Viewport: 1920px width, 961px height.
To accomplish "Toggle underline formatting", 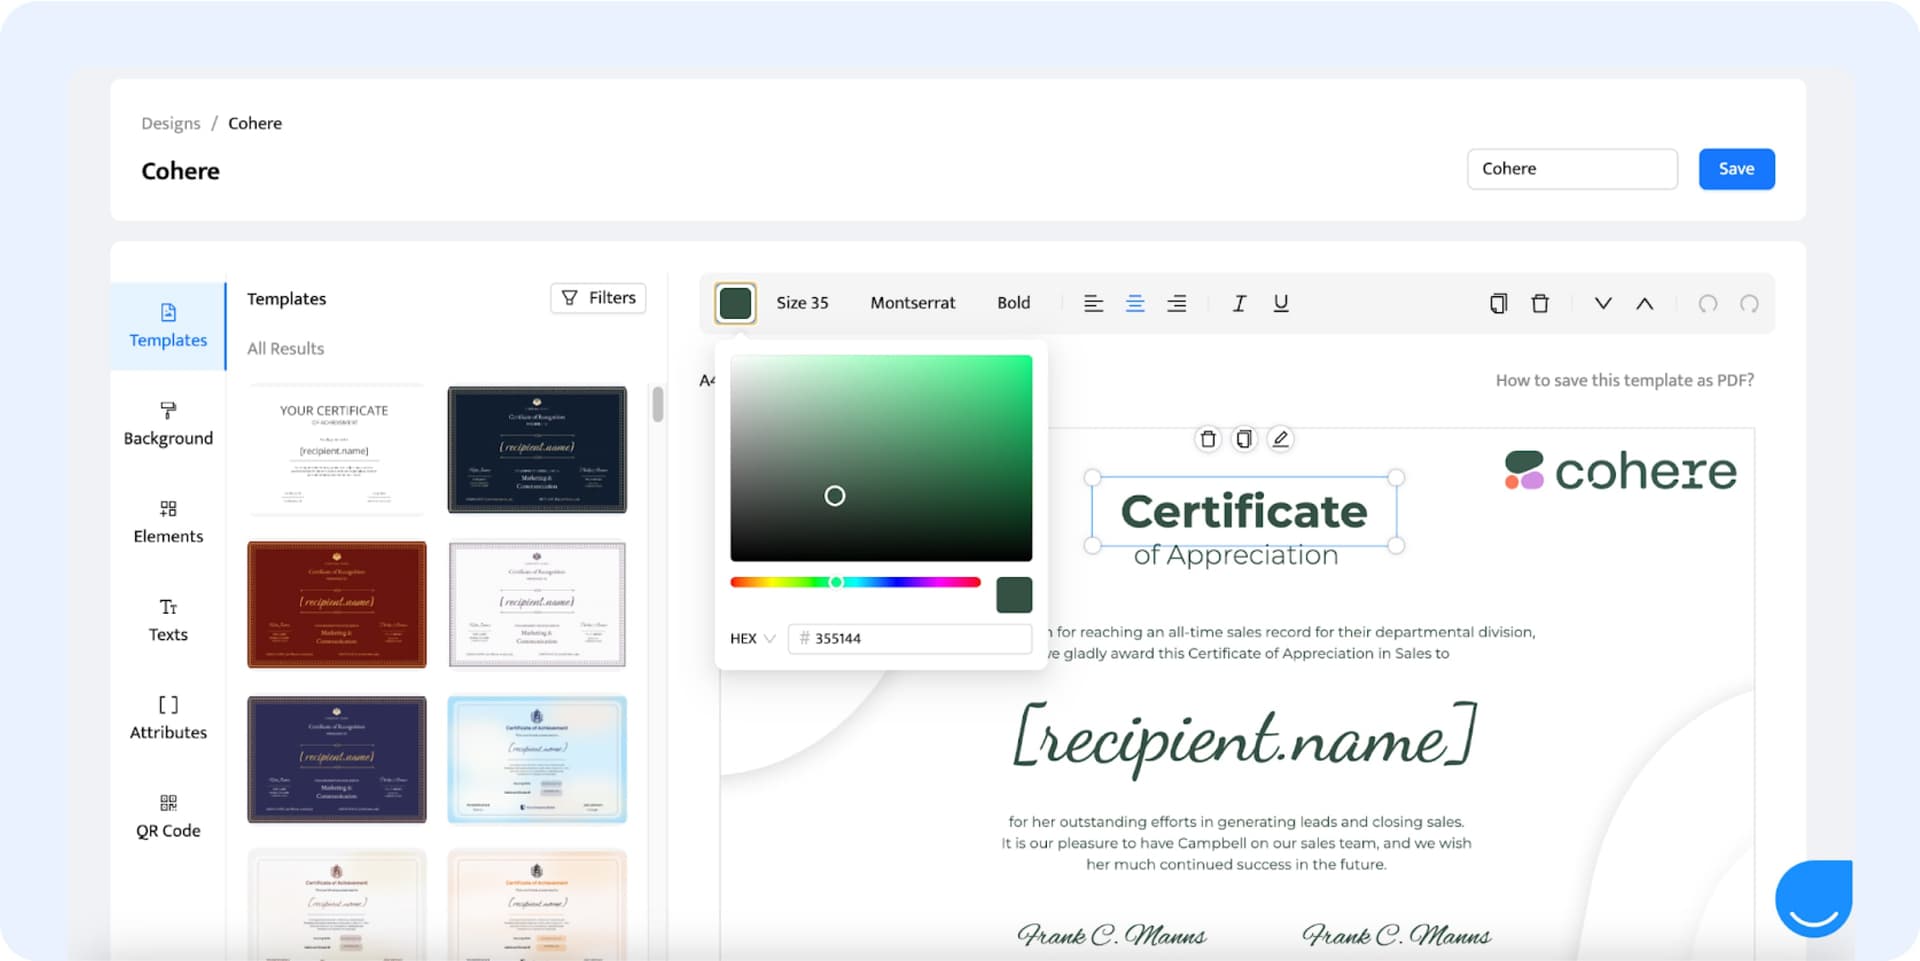I will tap(1281, 302).
